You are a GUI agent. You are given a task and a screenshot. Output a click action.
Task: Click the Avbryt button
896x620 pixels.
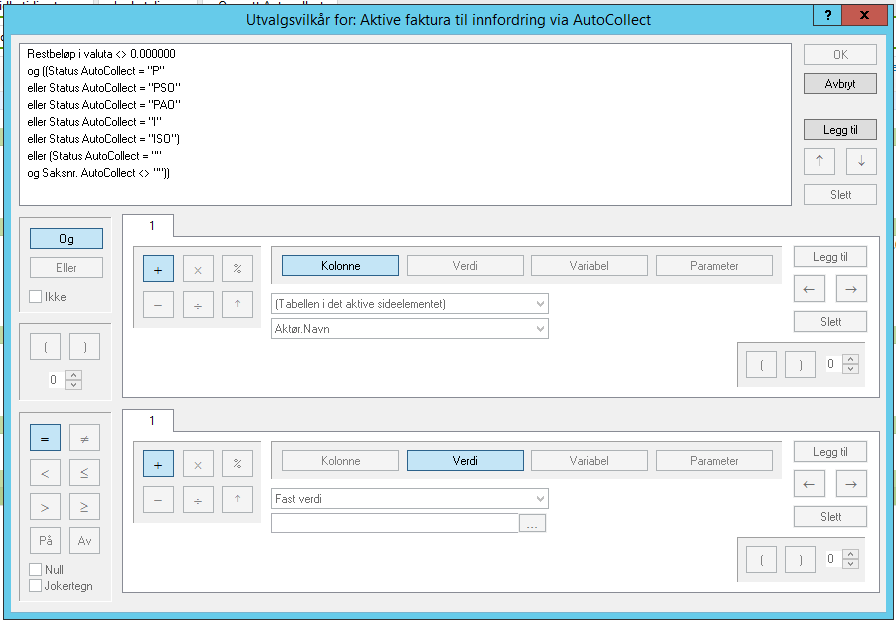pyautogui.click(x=840, y=83)
